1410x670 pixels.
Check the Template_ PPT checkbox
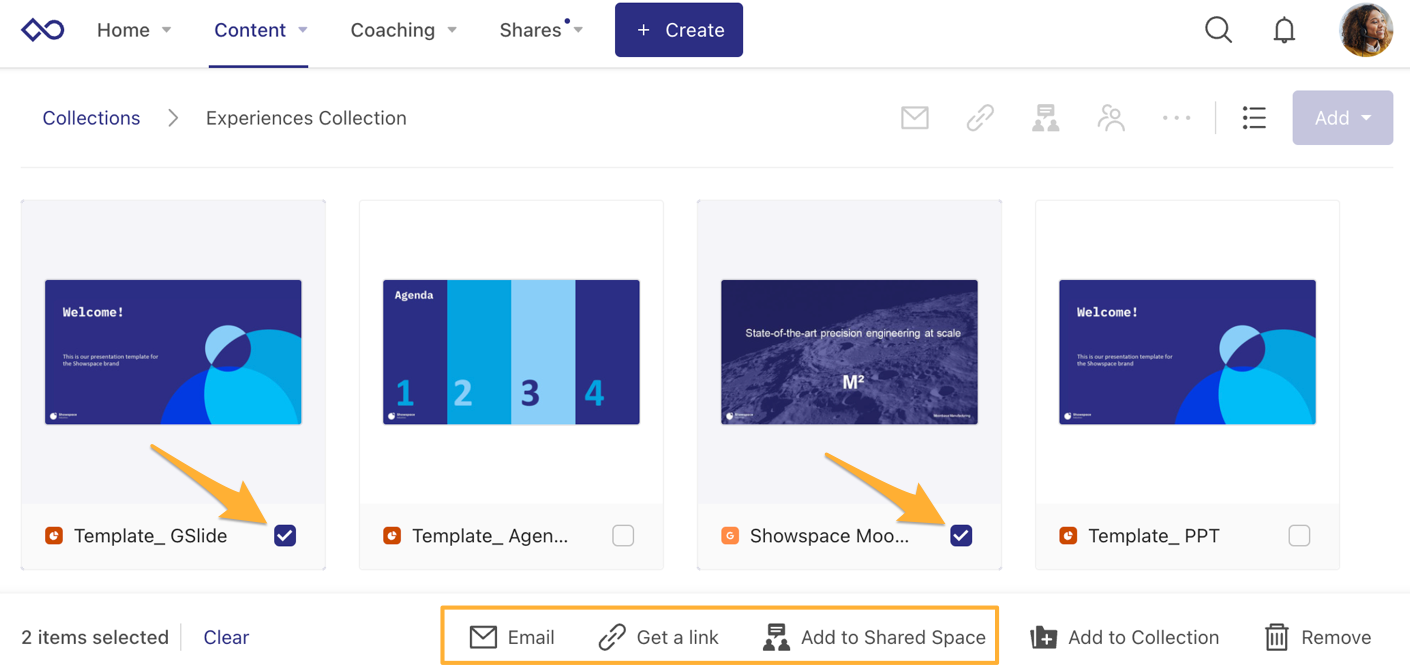tap(1299, 536)
